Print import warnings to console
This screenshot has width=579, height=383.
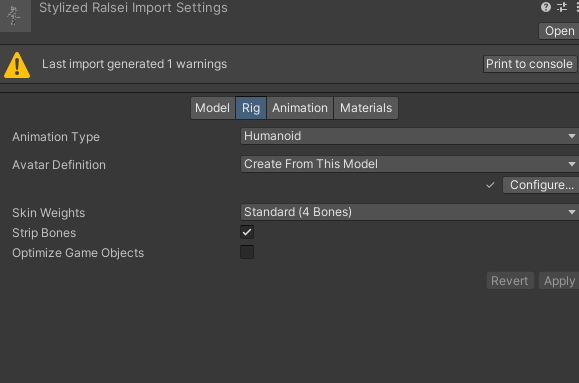(530, 64)
